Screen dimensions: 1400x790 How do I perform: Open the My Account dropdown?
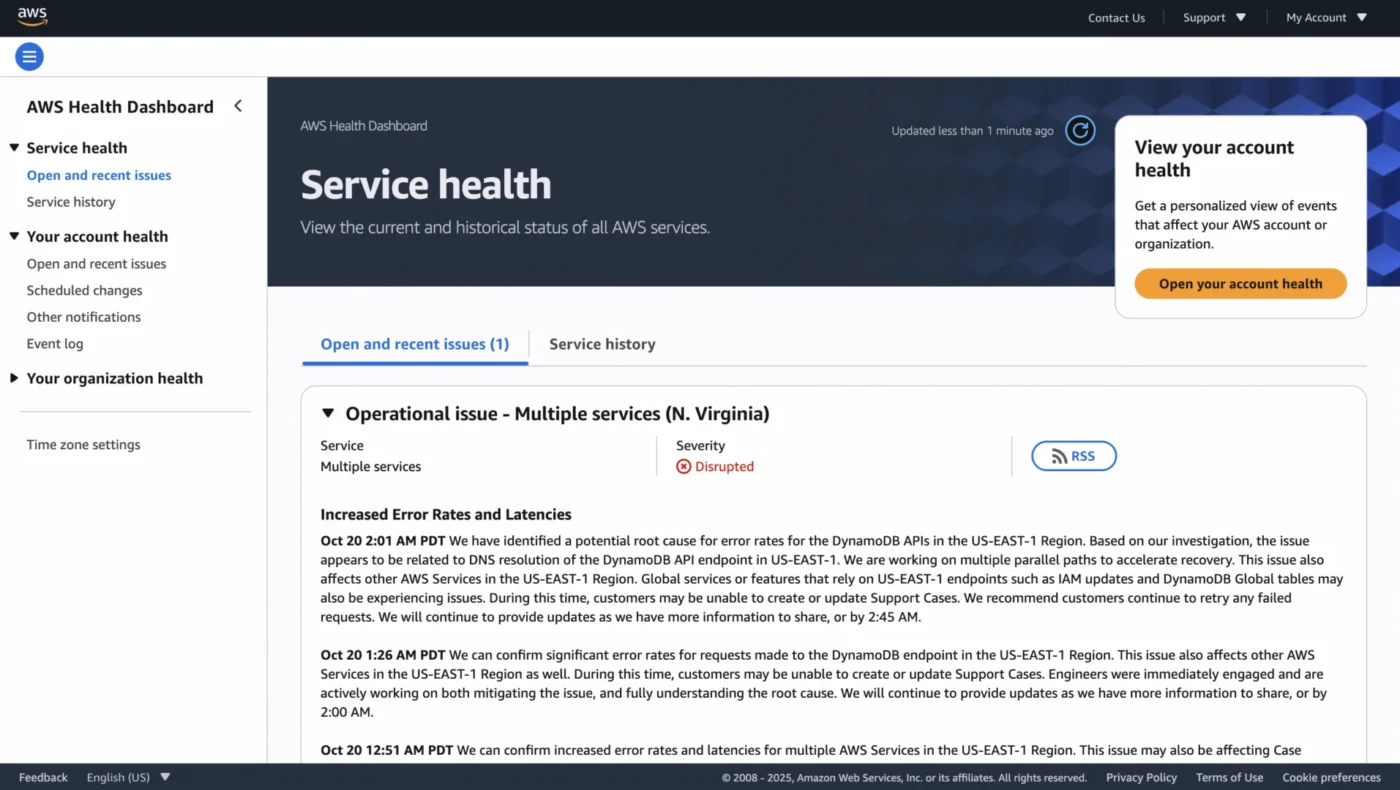(1326, 18)
